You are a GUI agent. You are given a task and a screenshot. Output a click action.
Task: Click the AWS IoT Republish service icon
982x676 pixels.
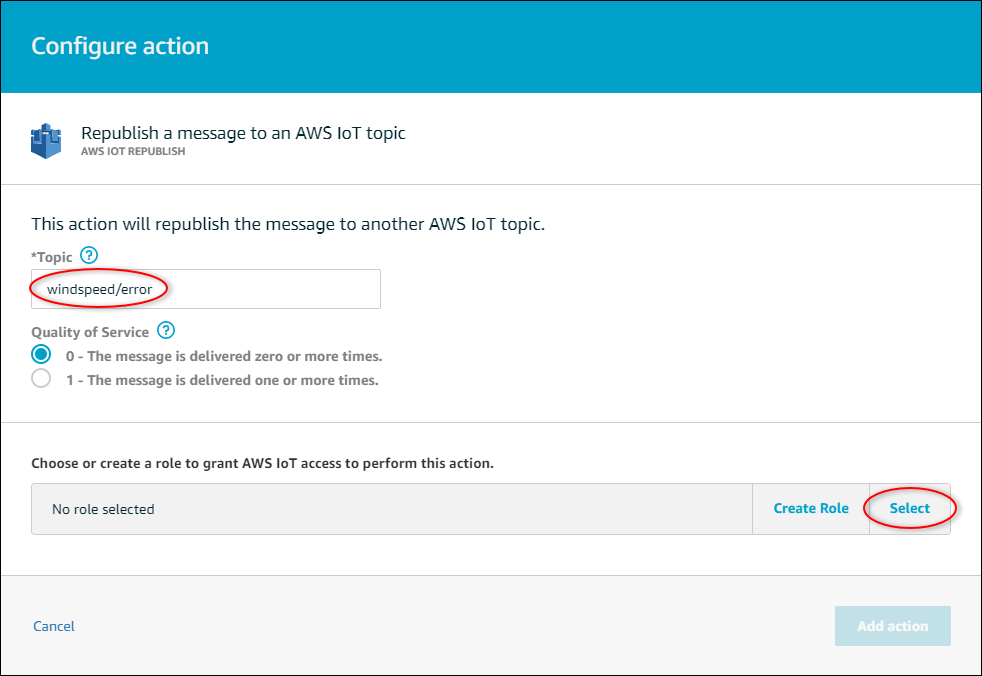coord(44,139)
